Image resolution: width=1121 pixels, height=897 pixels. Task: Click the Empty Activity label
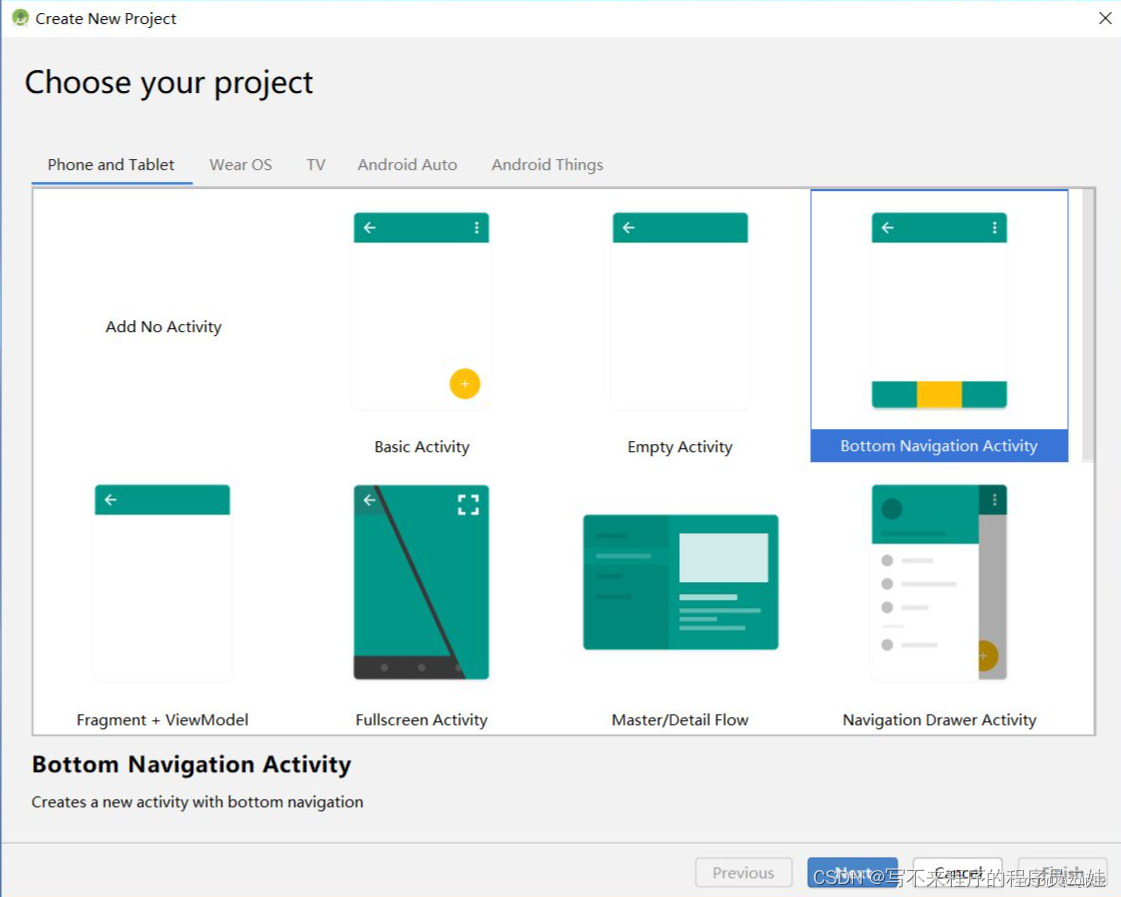pyautogui.click(x=680, y=447)
